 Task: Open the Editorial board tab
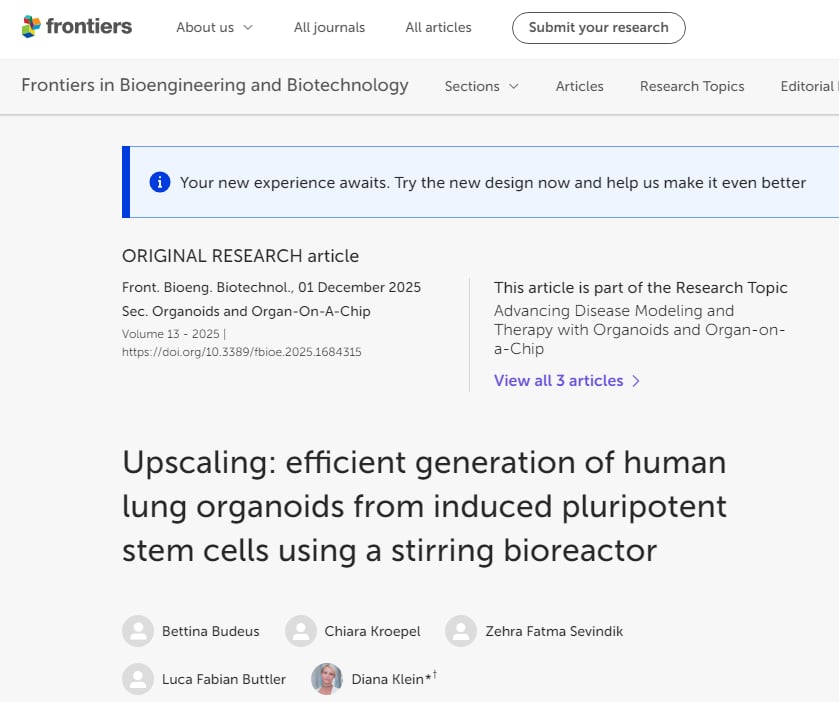[808, 86]
